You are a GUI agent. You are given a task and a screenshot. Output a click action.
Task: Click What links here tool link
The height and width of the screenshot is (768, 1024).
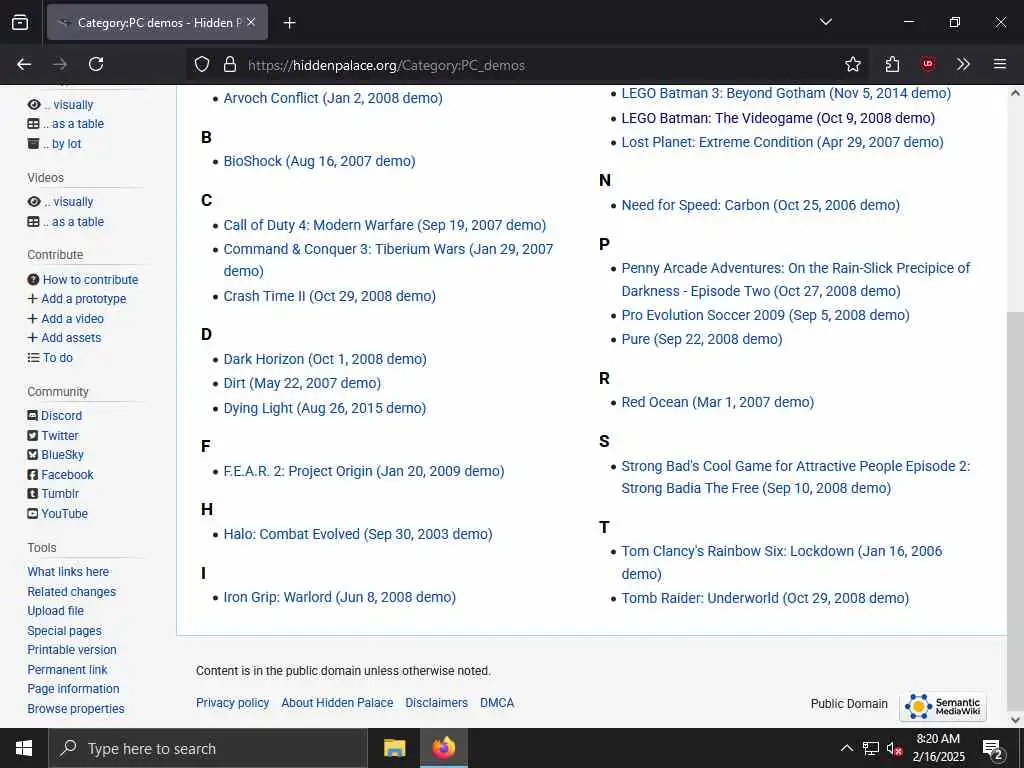[x=68, y=571]
